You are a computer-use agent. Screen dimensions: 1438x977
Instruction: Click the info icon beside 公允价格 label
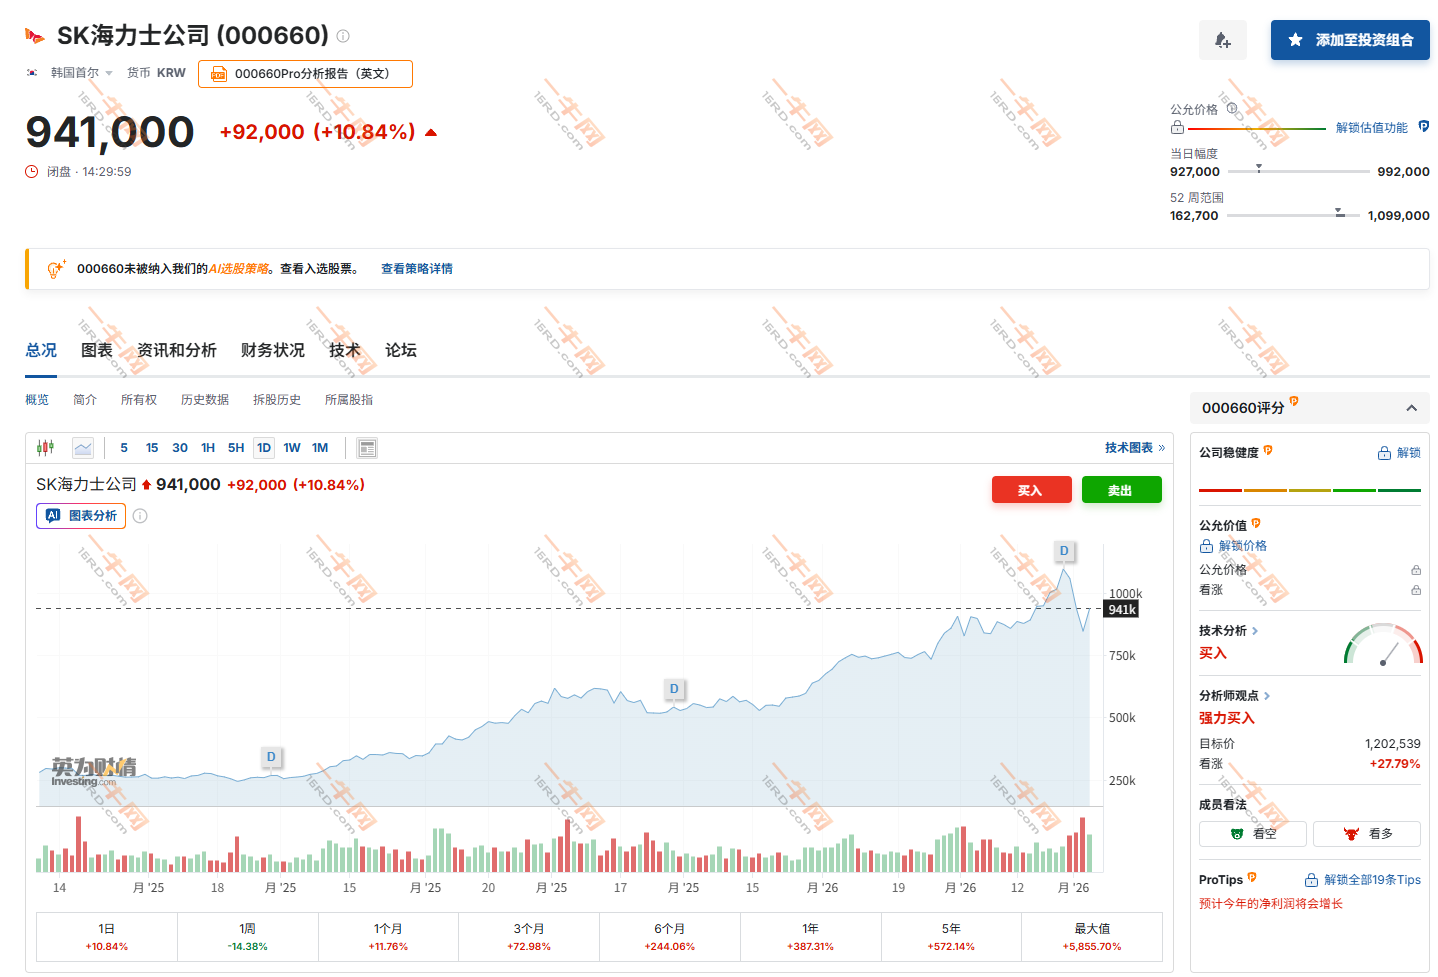pyautogui.click(x=1232, y=109)
